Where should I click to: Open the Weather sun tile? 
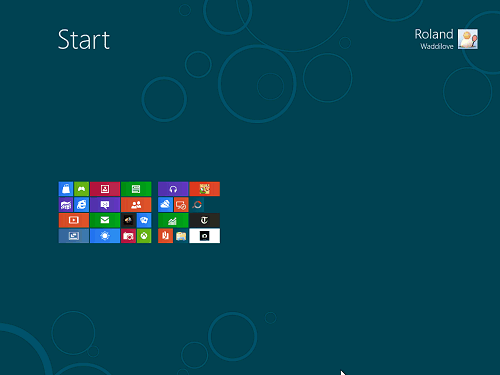tap(105, 236)
